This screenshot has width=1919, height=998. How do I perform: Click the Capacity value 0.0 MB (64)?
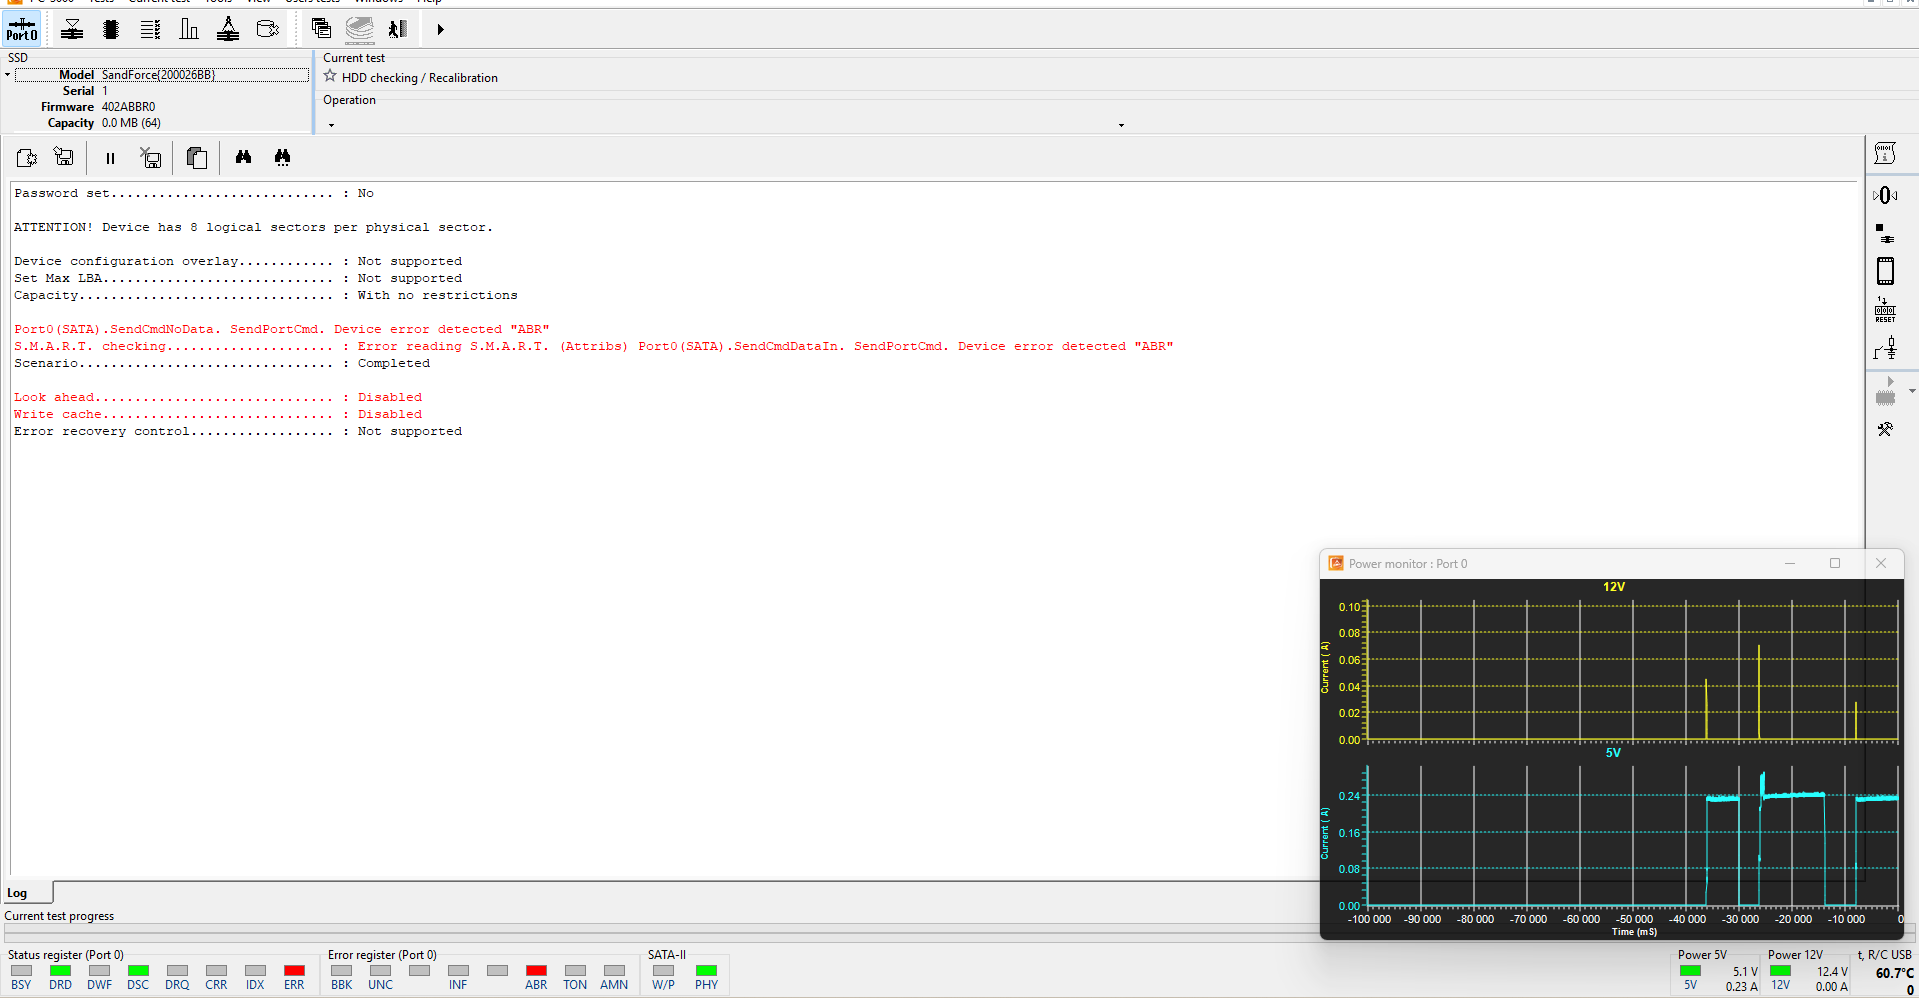point(131,123)
